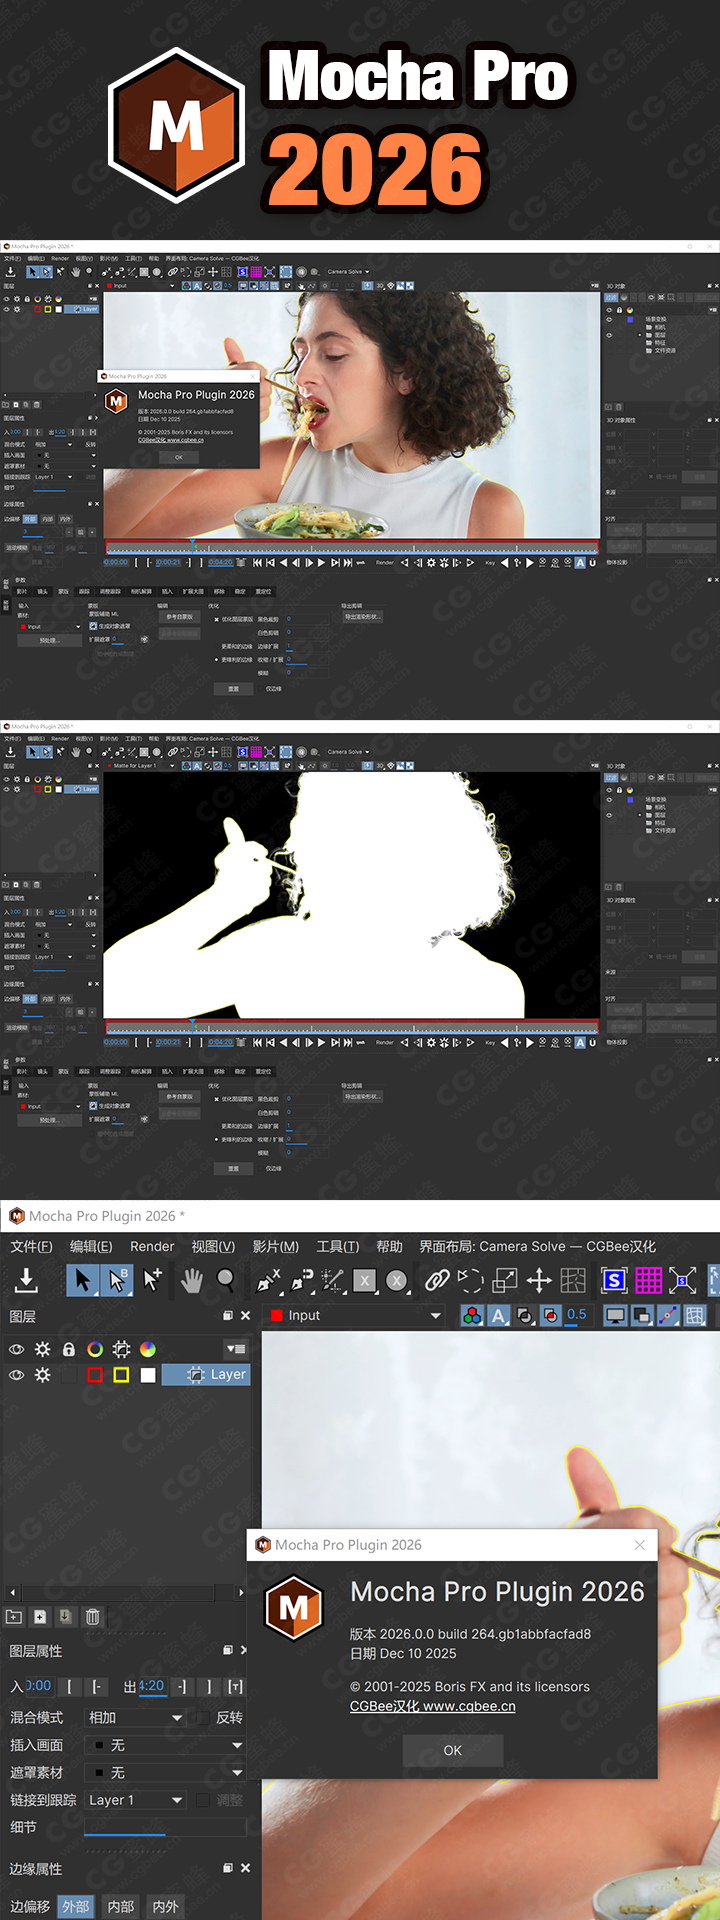Viewport: 720px width, 1920px height.
Task: Open 遮罩素材 '无' dropdown in enlarged view
Action: [x=165, y=1772]
